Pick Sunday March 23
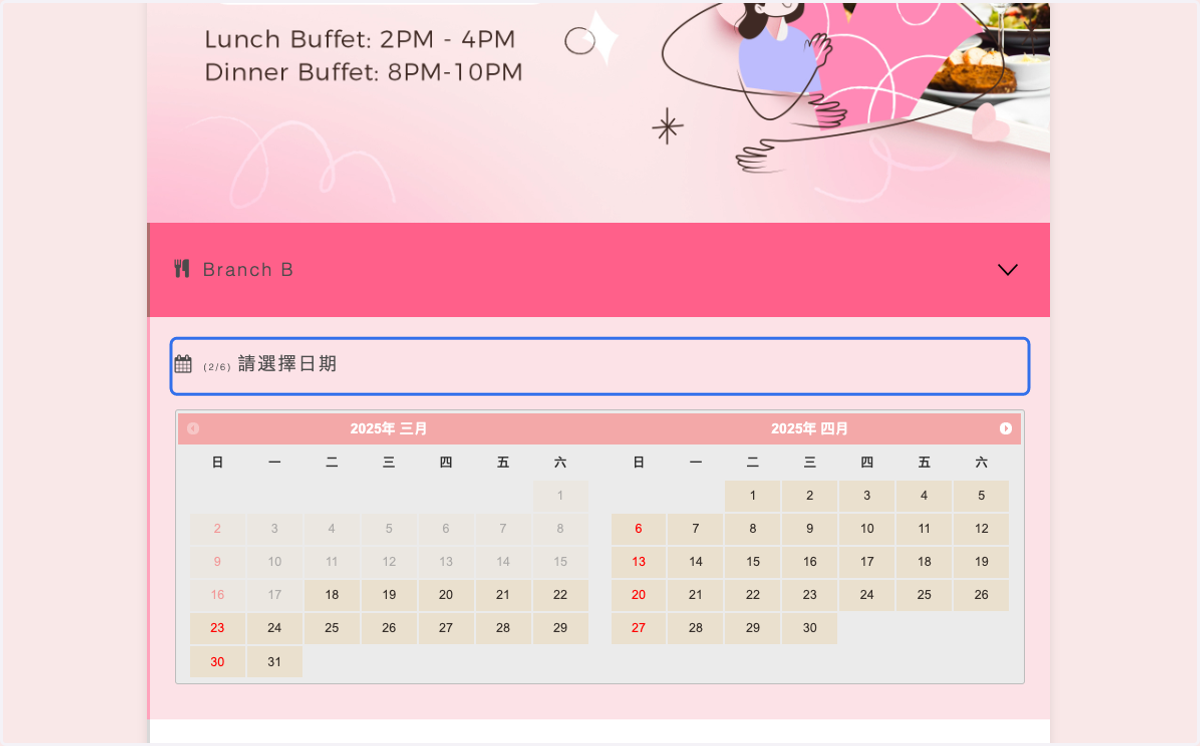Viewport: 1200px width, 746px height. pos(218,628)
